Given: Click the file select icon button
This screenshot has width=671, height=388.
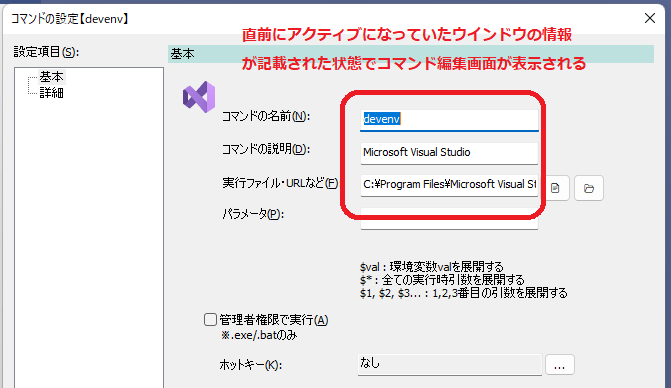Looking at the screenshot, I should coord(555,188).
